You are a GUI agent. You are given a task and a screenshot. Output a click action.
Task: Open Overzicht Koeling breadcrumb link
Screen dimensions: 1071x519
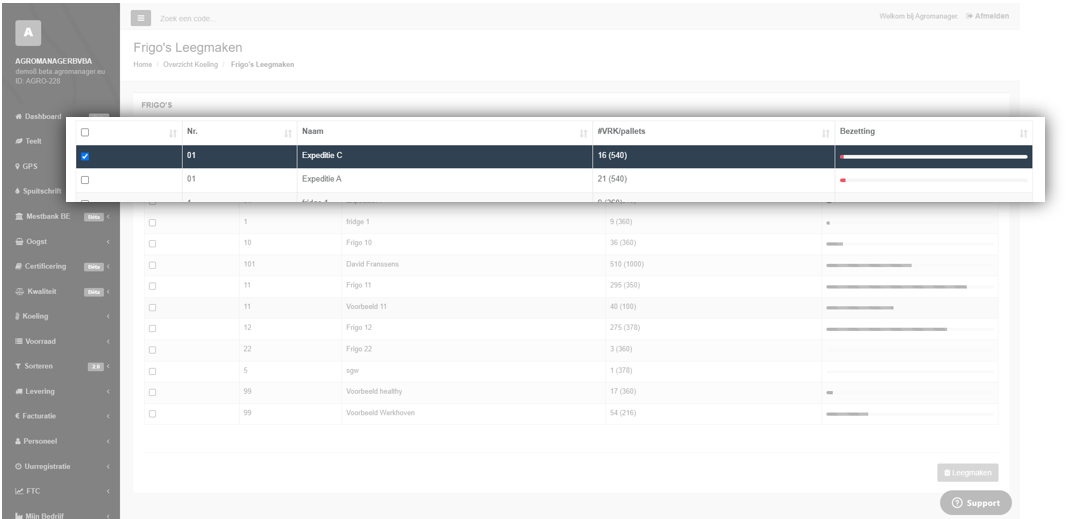[x=191, y=64]
